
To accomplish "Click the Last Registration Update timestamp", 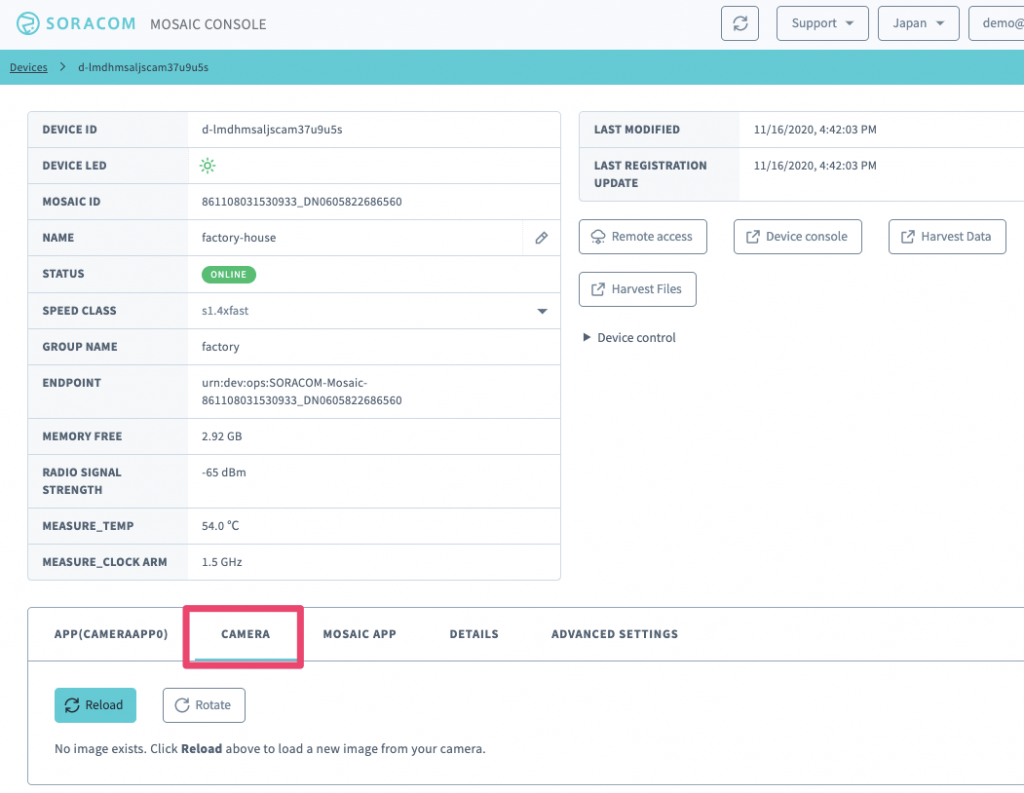I will (815, 165).
